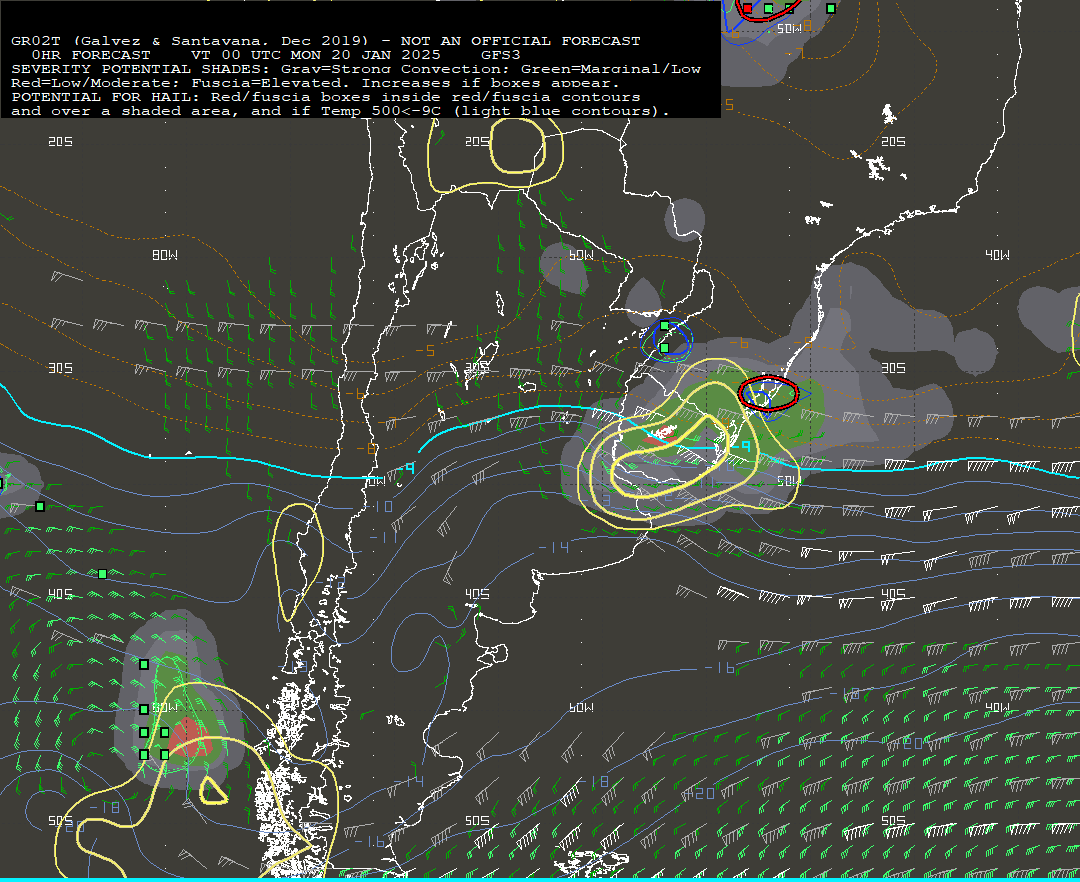Click the orange '-7' contour label
Screen dimensions: 1080x882
coord(387,422)
